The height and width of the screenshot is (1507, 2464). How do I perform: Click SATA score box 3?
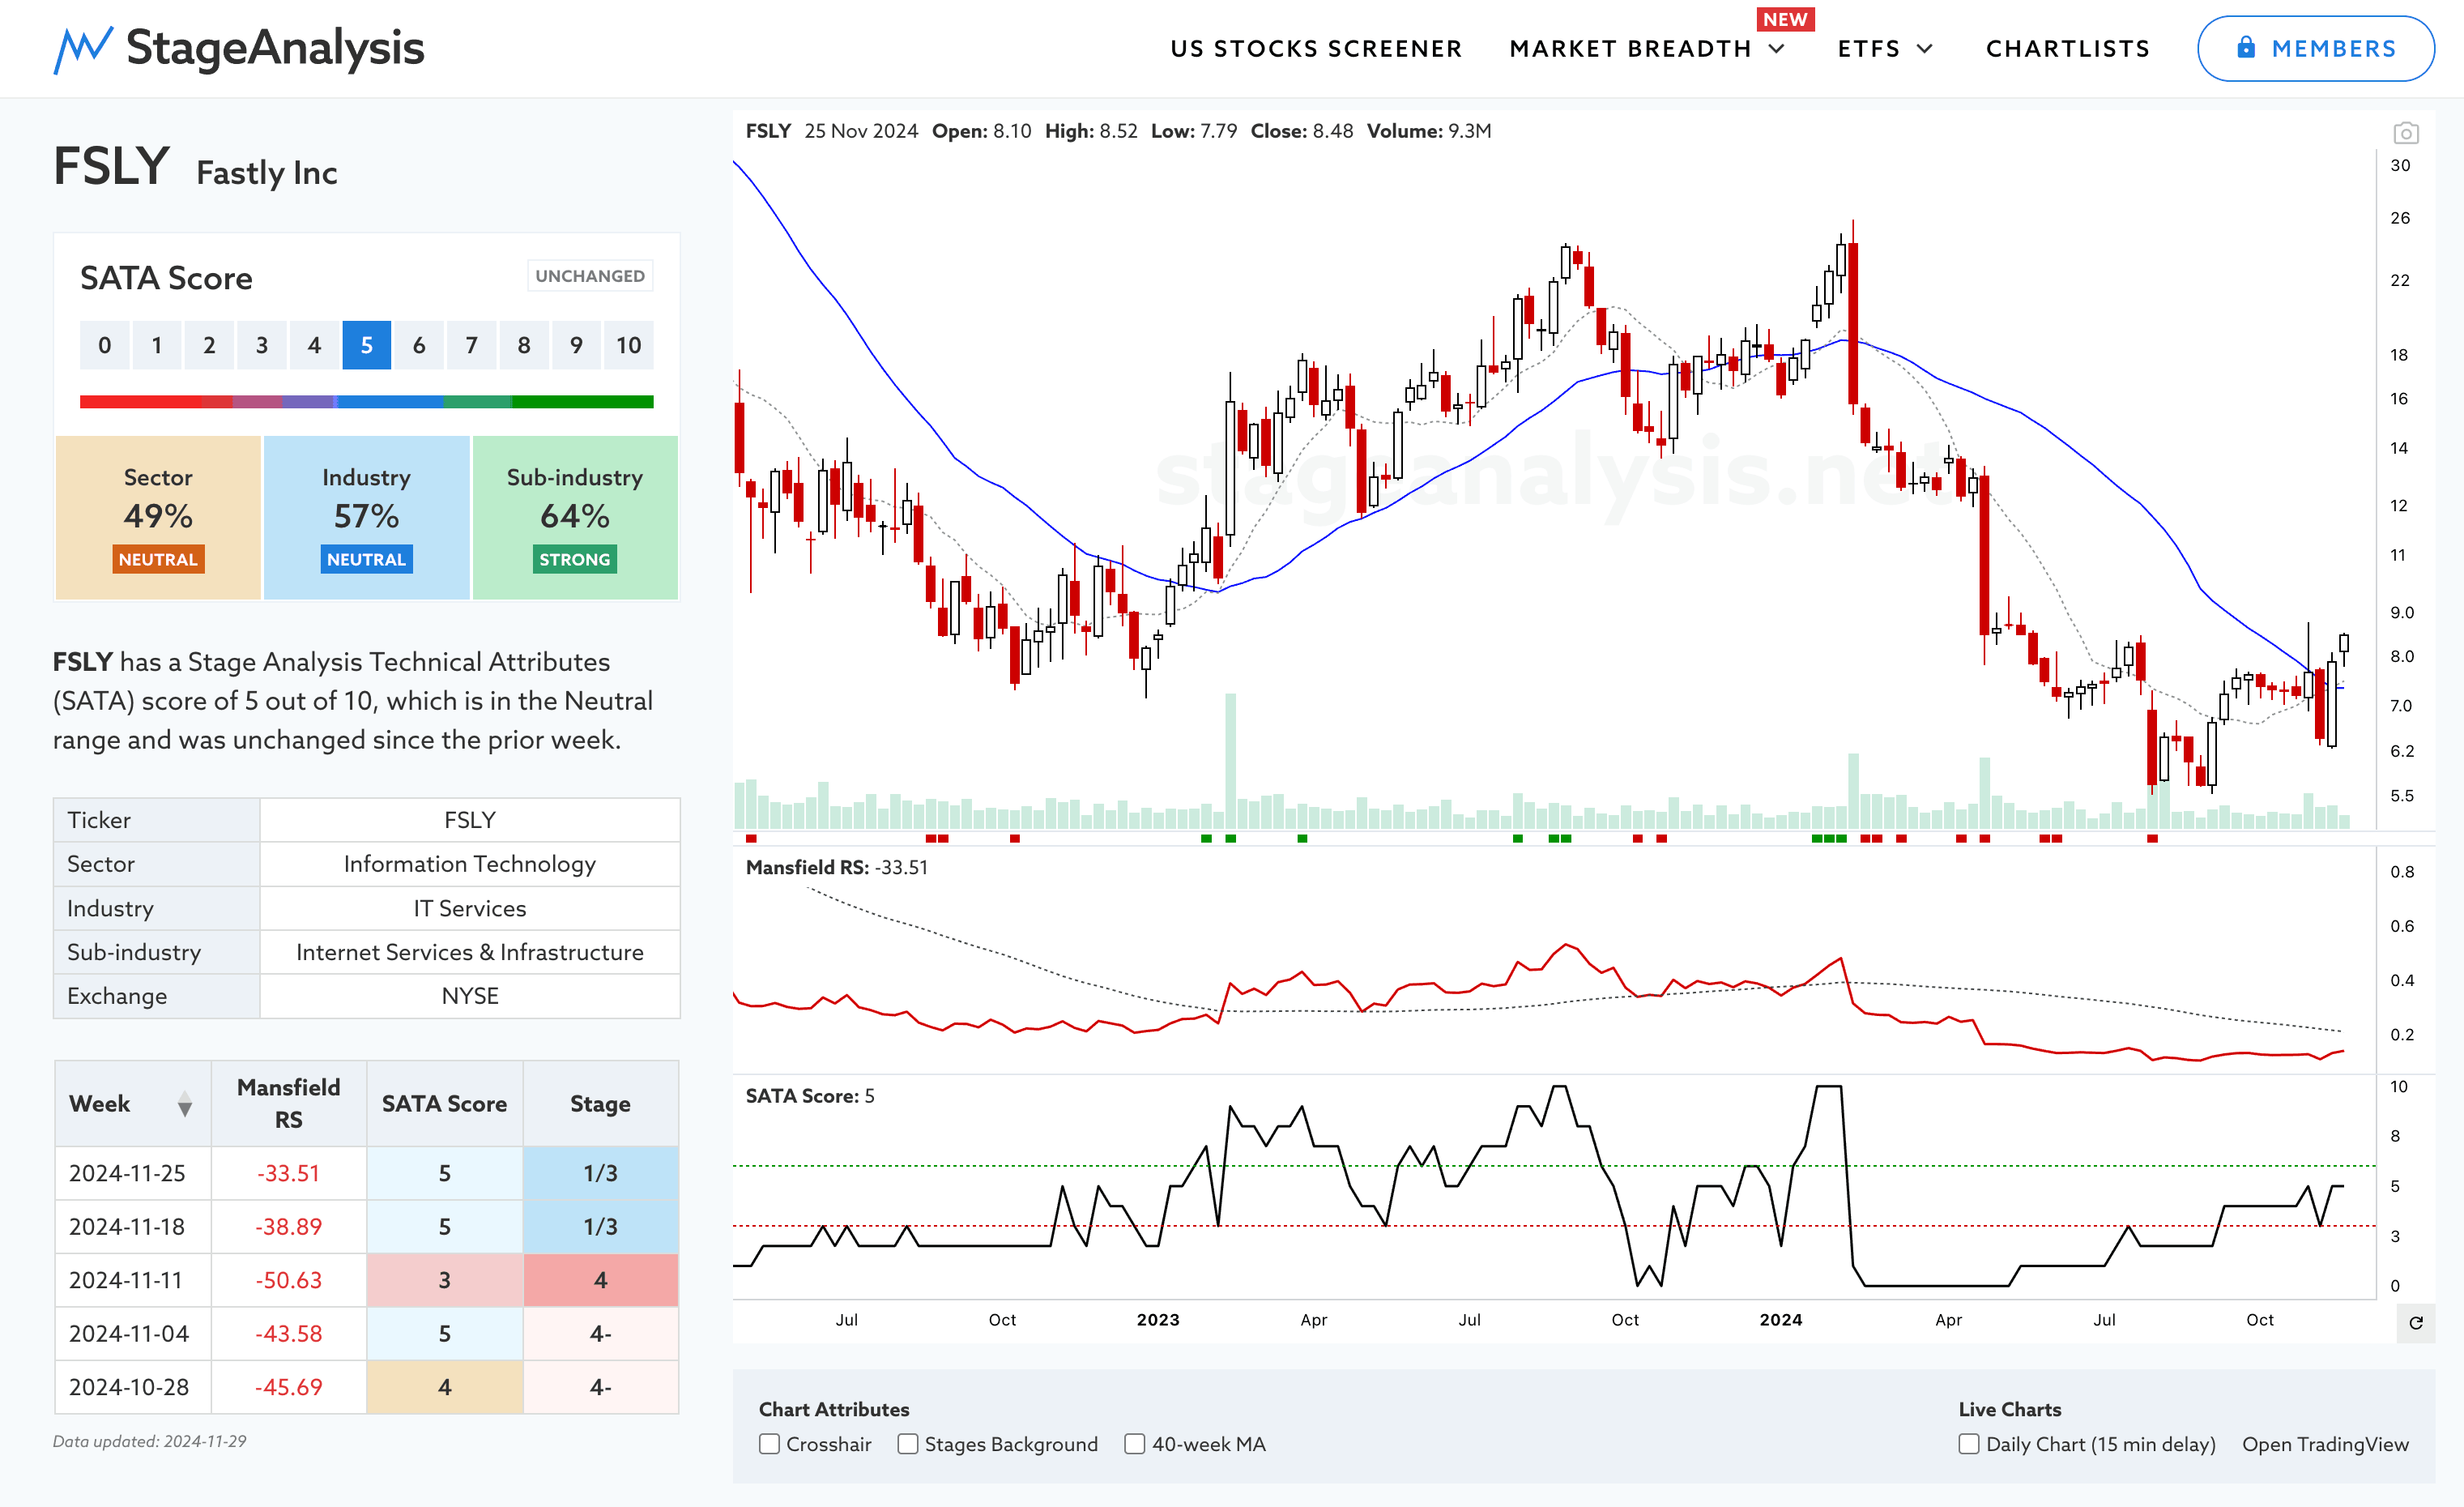coord(261,345)
